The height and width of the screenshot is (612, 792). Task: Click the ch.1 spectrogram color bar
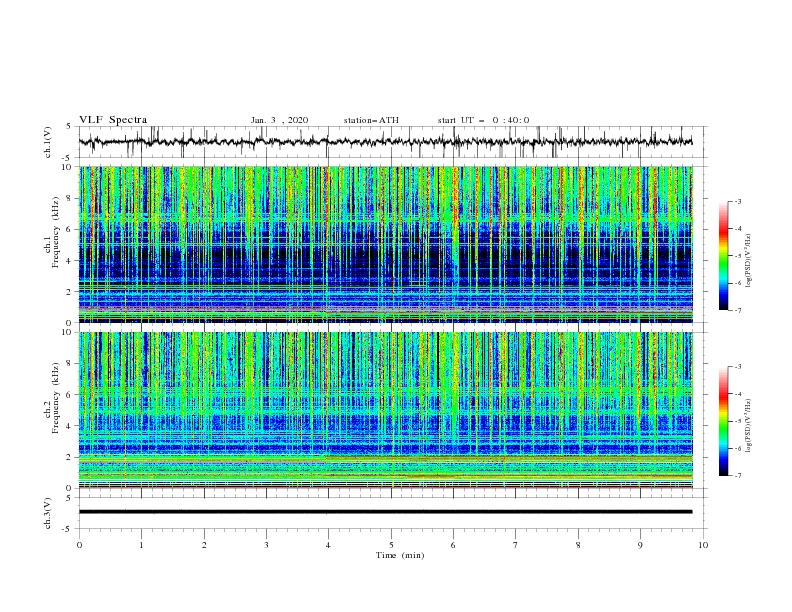[x=723, y=256]
